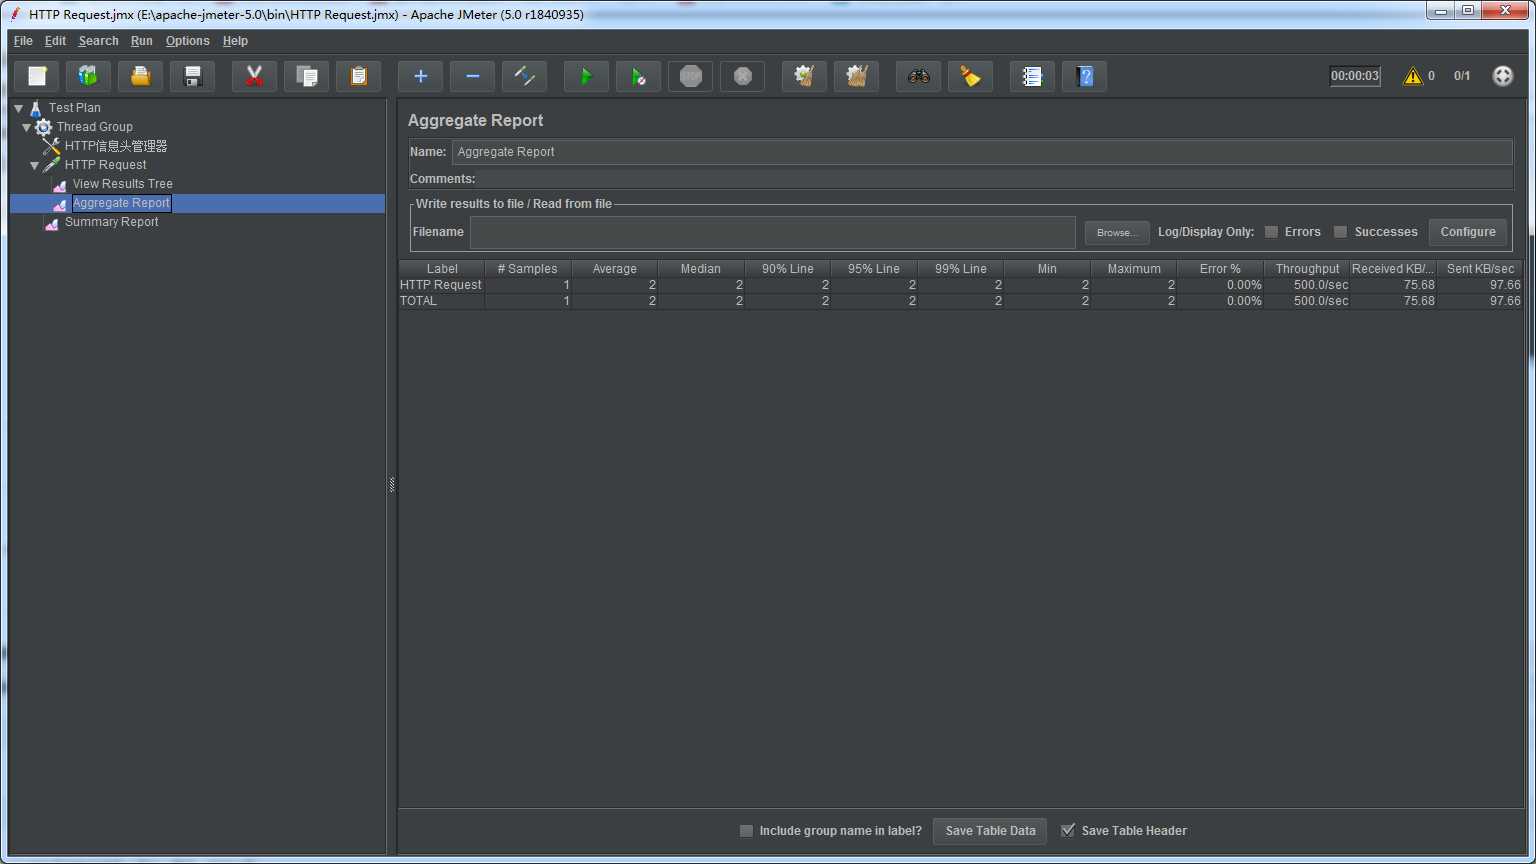Click the Name input field
Screen dimensions: 1536x864
[982, 152]
